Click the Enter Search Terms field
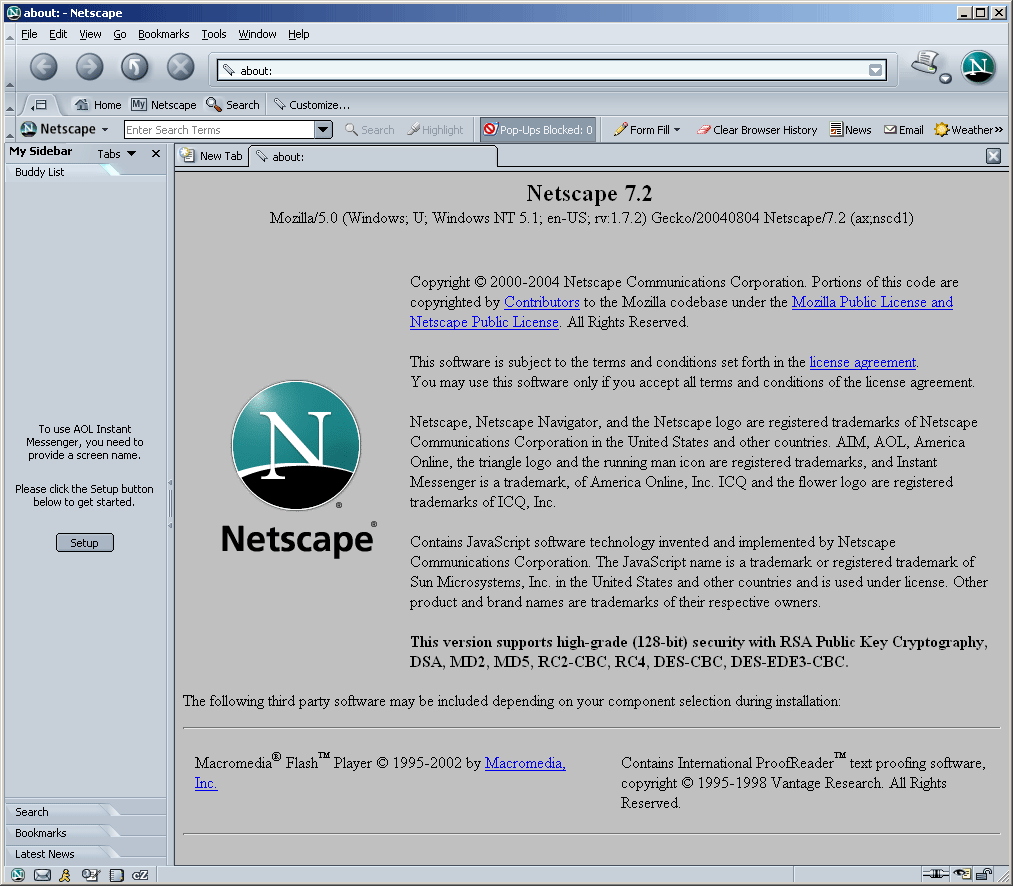 point(220,130)
